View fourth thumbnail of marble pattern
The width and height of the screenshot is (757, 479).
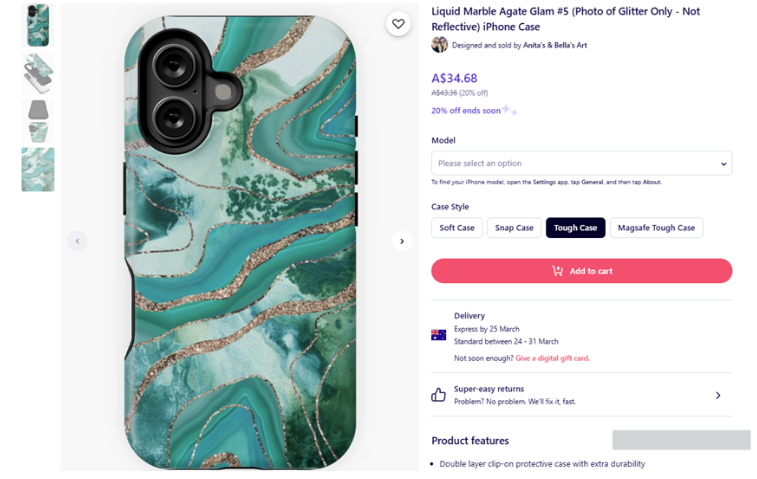[38, 169]
